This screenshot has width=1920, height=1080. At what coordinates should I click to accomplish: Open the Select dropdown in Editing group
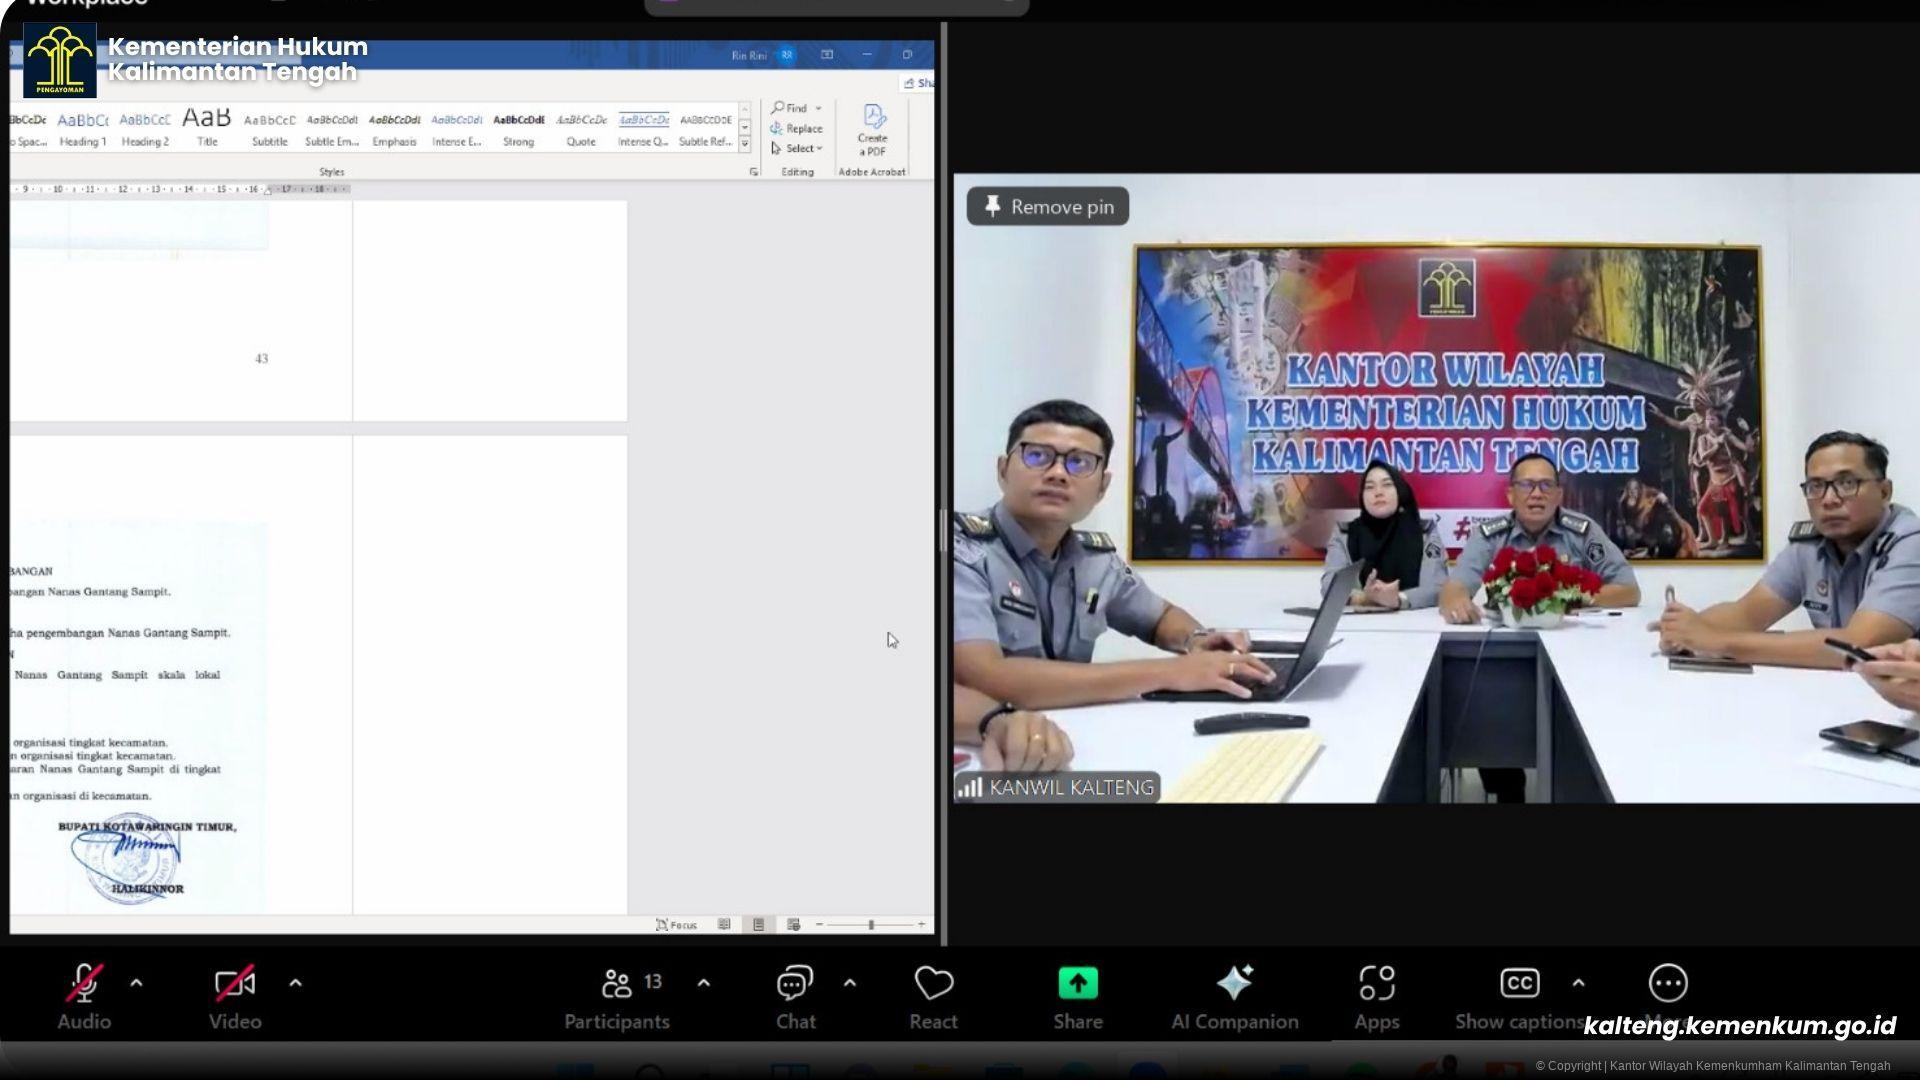click(x=798, y=148)
